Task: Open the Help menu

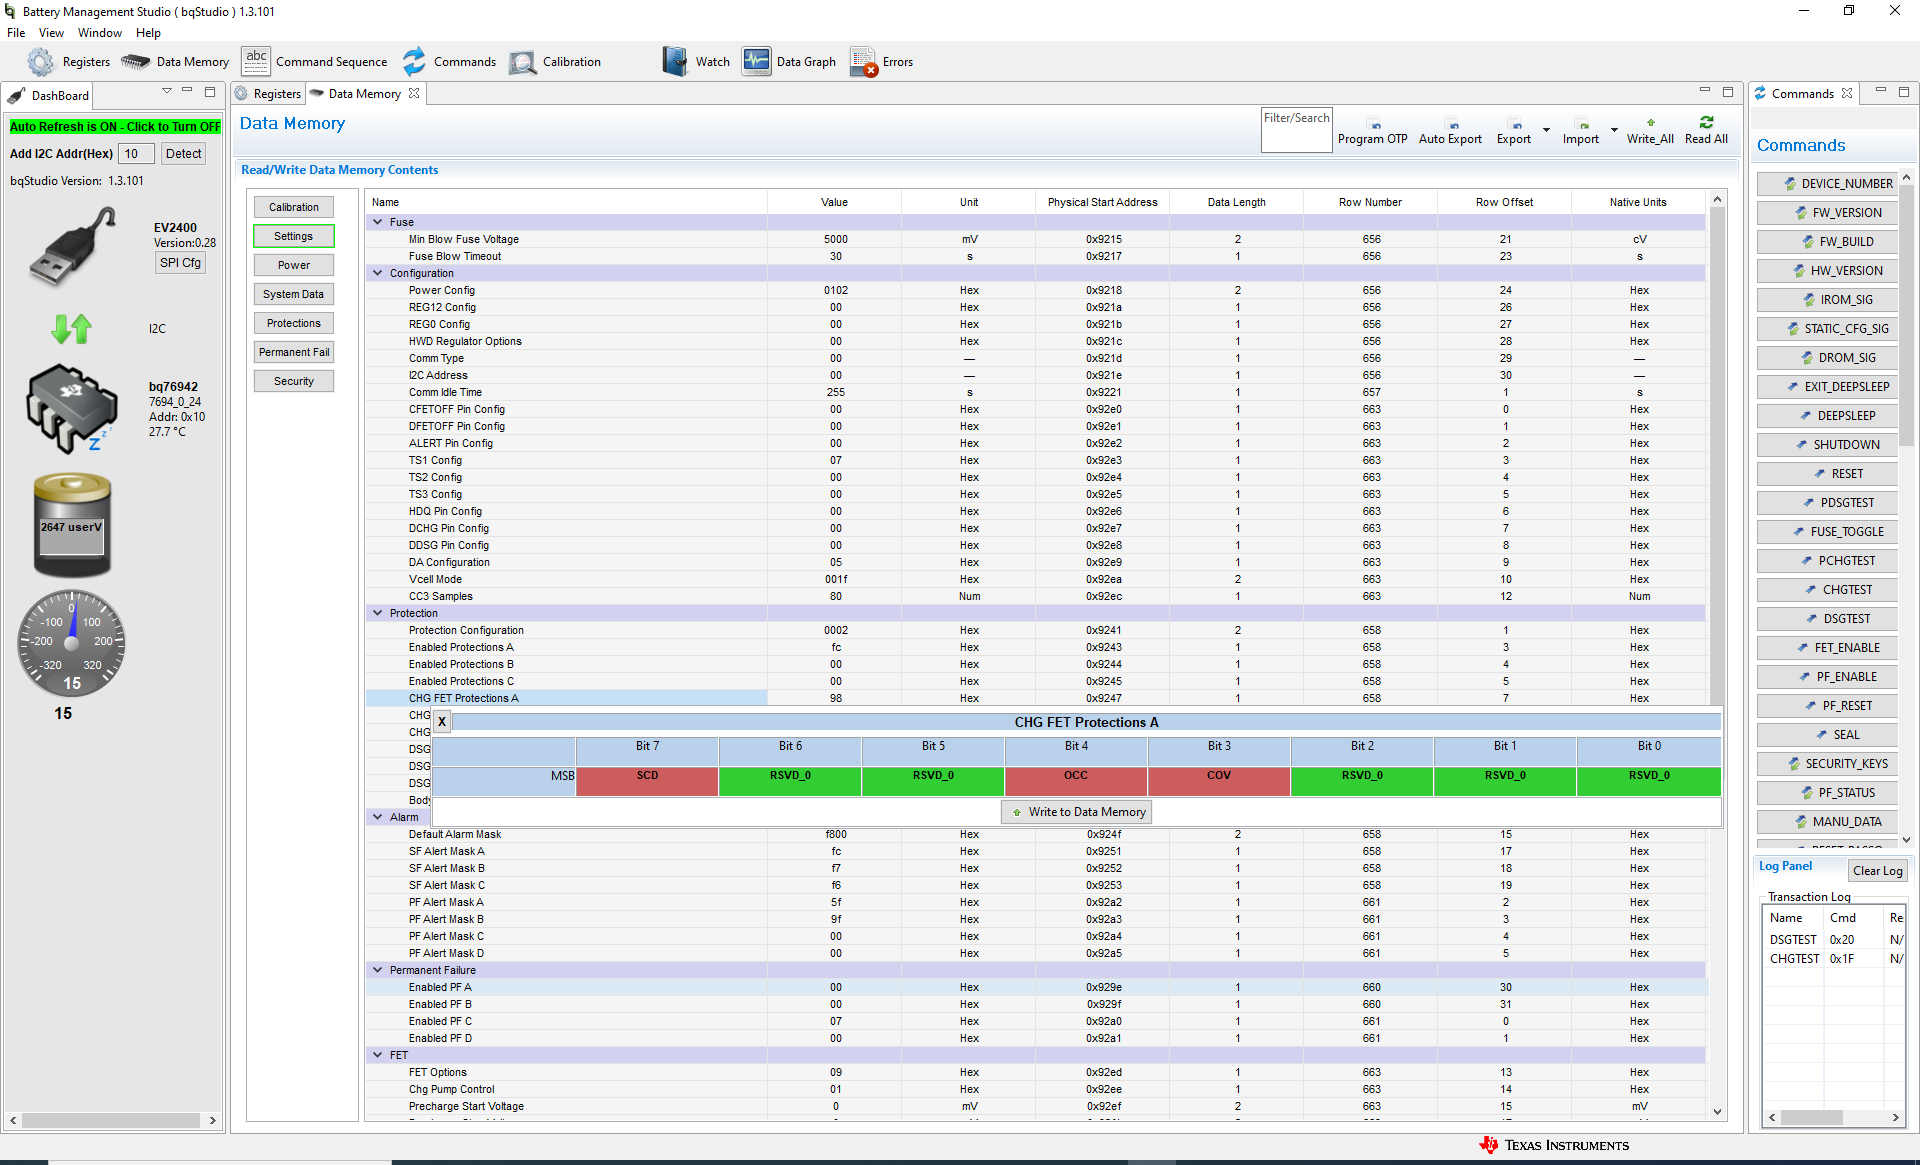Action: (x=148, y=33)
